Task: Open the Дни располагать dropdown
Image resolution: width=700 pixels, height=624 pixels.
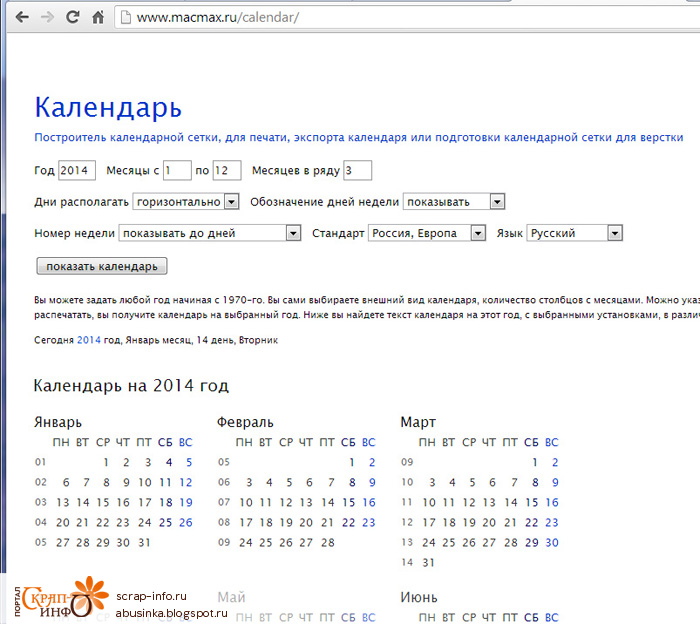Action: 186,201
